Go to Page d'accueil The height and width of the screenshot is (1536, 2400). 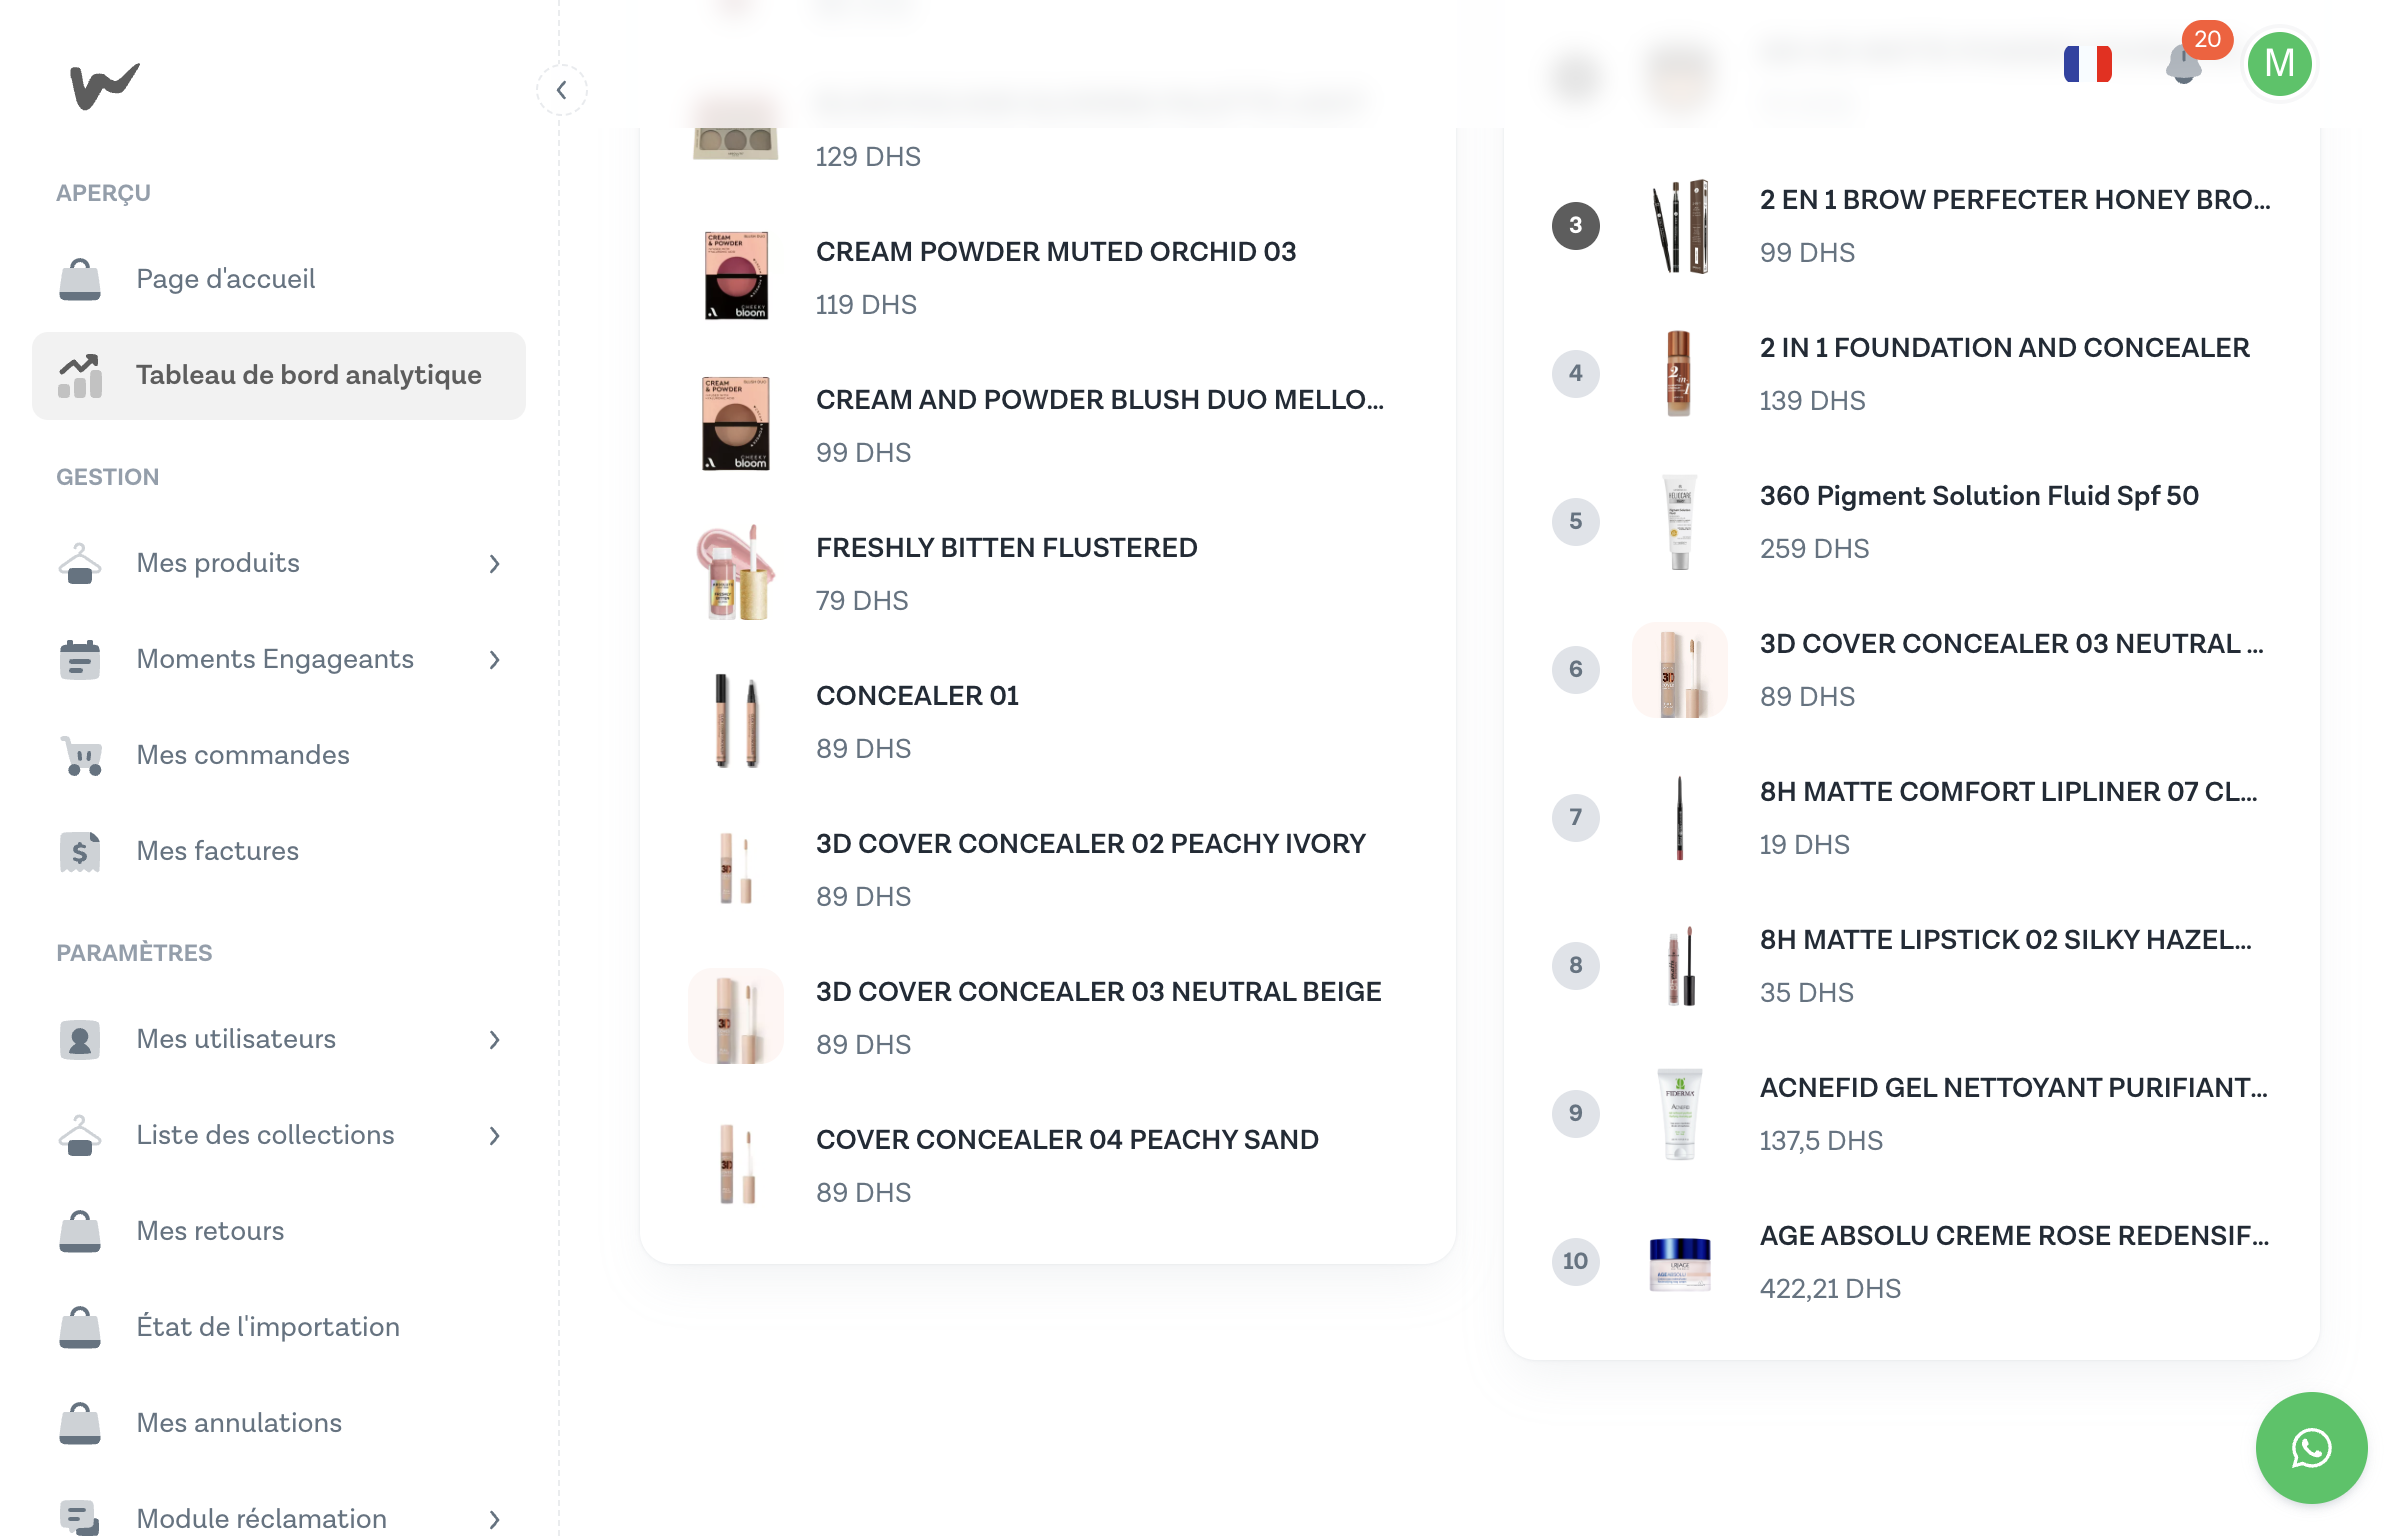225,279
